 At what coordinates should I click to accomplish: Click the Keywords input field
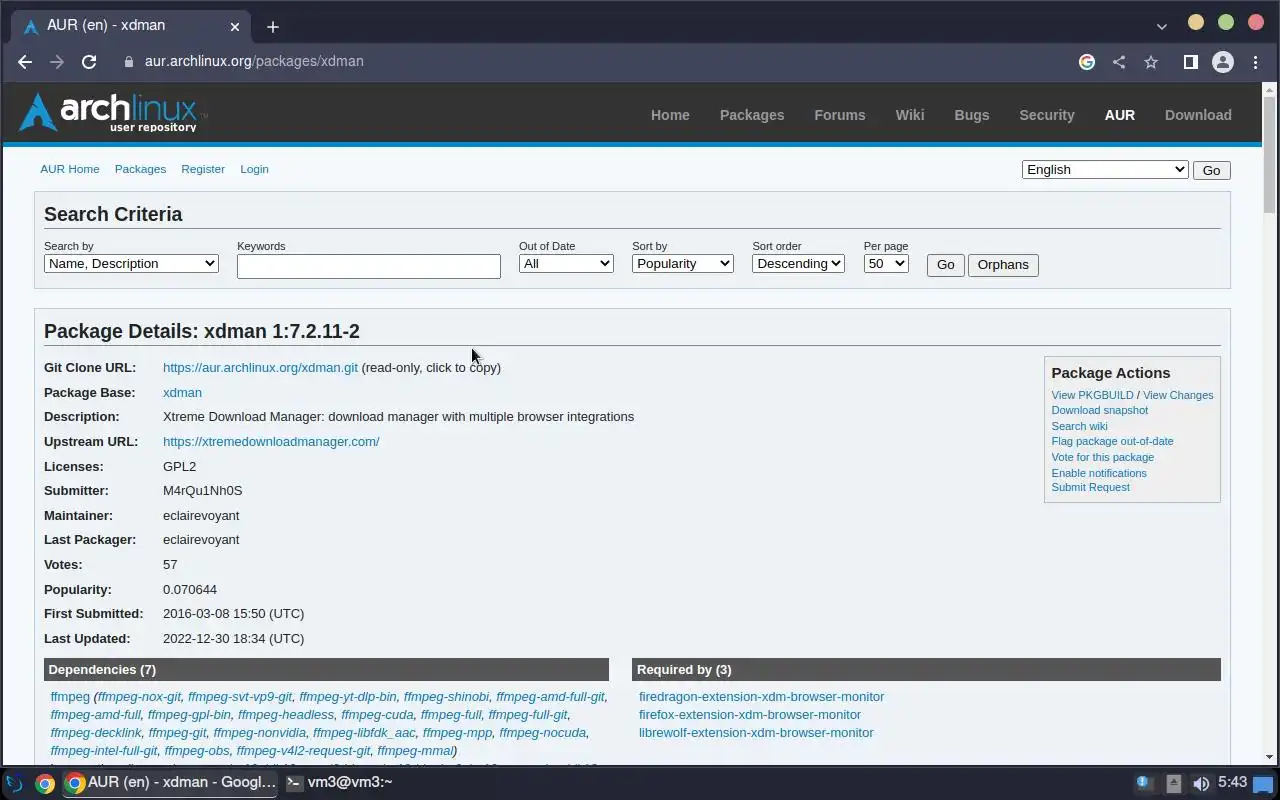(369, 266)
